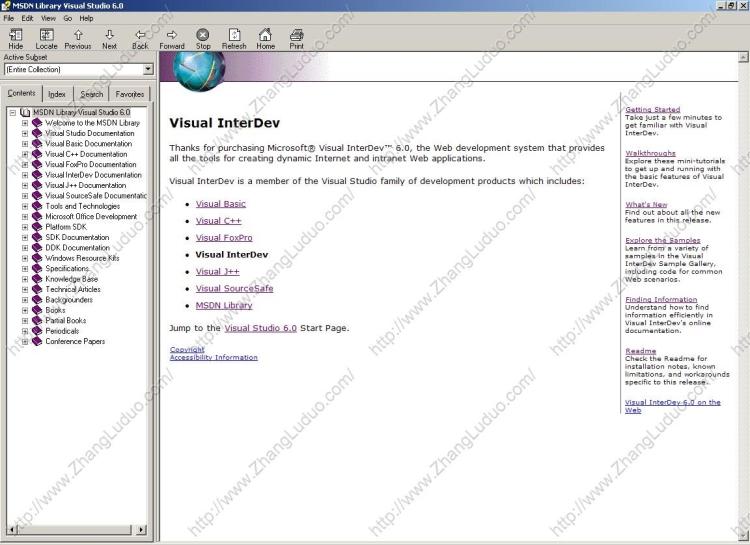Click the Refresh page icon
The height and width of the screenshot is (545, 750).
pyautogui.click(x=234, y=34)
